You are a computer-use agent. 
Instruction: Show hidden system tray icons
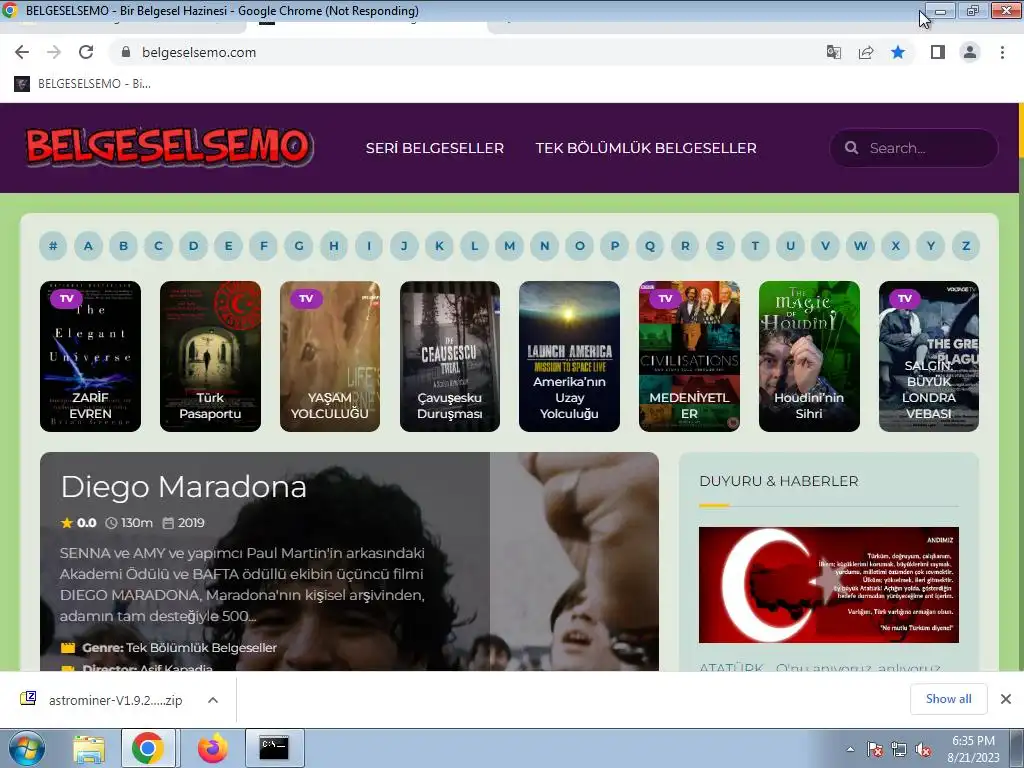tap(850, 749)
